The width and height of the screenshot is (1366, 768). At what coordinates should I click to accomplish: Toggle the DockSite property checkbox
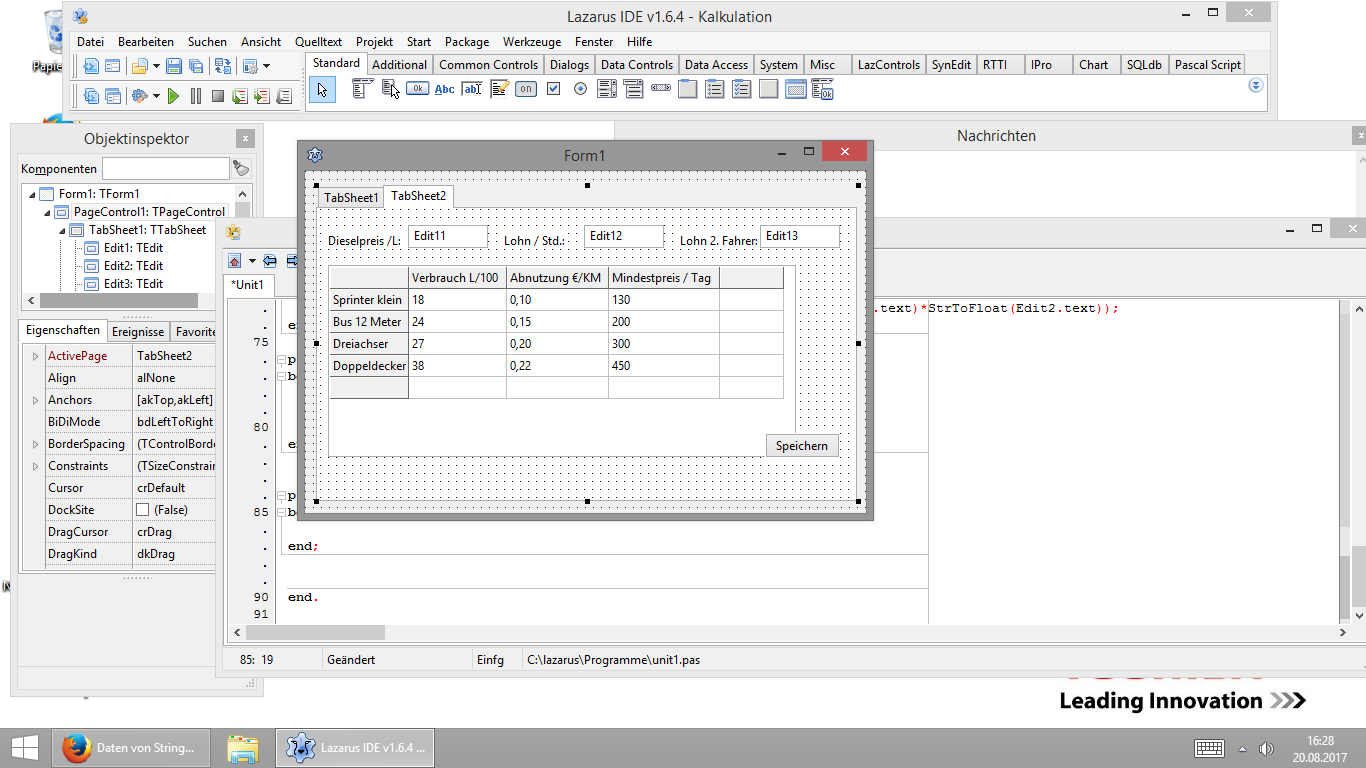[x=142, y=510]
